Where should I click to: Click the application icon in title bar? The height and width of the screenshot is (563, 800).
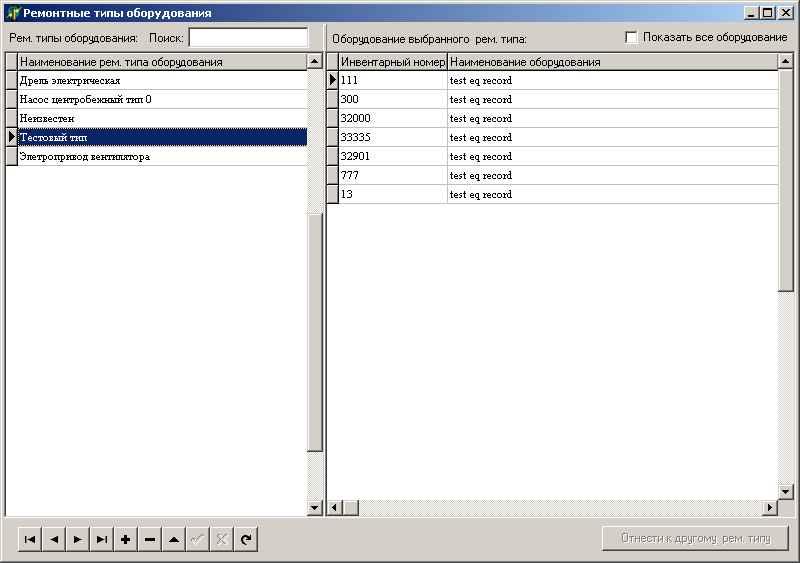click(x=12, y=13)
